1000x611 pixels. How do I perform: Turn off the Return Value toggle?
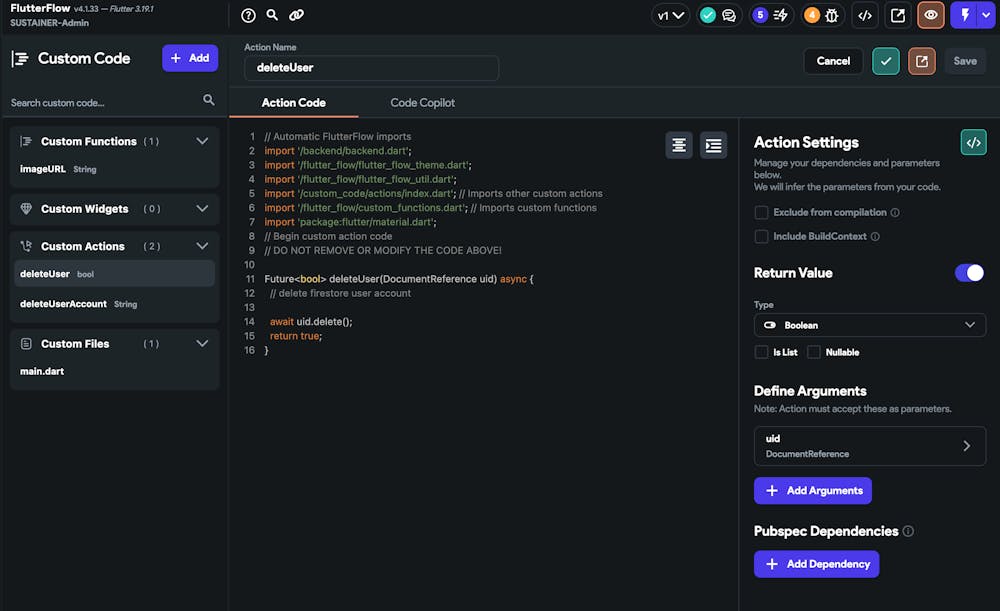(x=969, y=273)
